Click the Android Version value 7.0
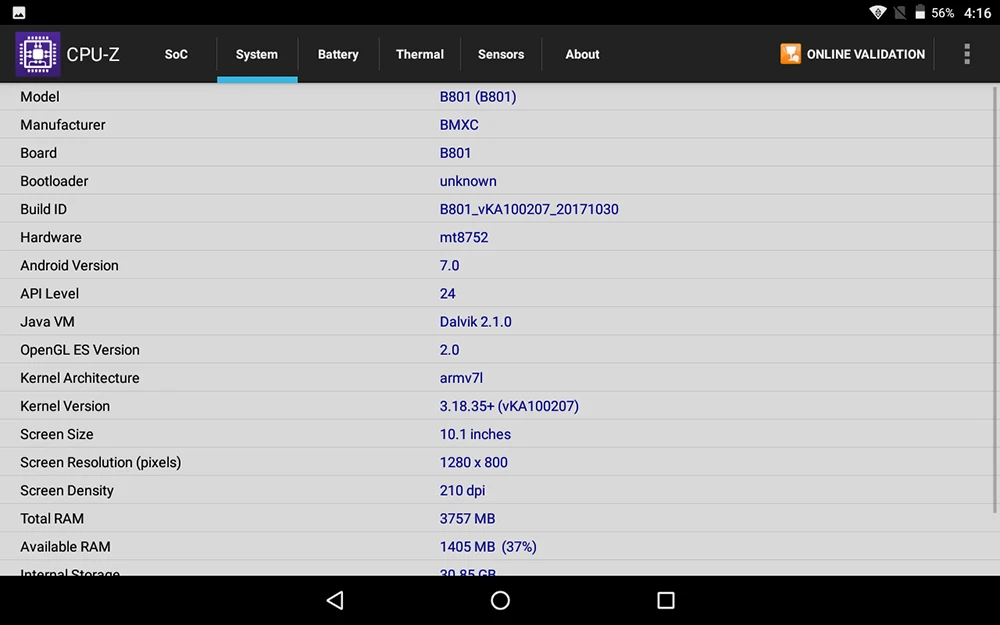The height and width of the screenshot is (625, 1000). point(449,265)
